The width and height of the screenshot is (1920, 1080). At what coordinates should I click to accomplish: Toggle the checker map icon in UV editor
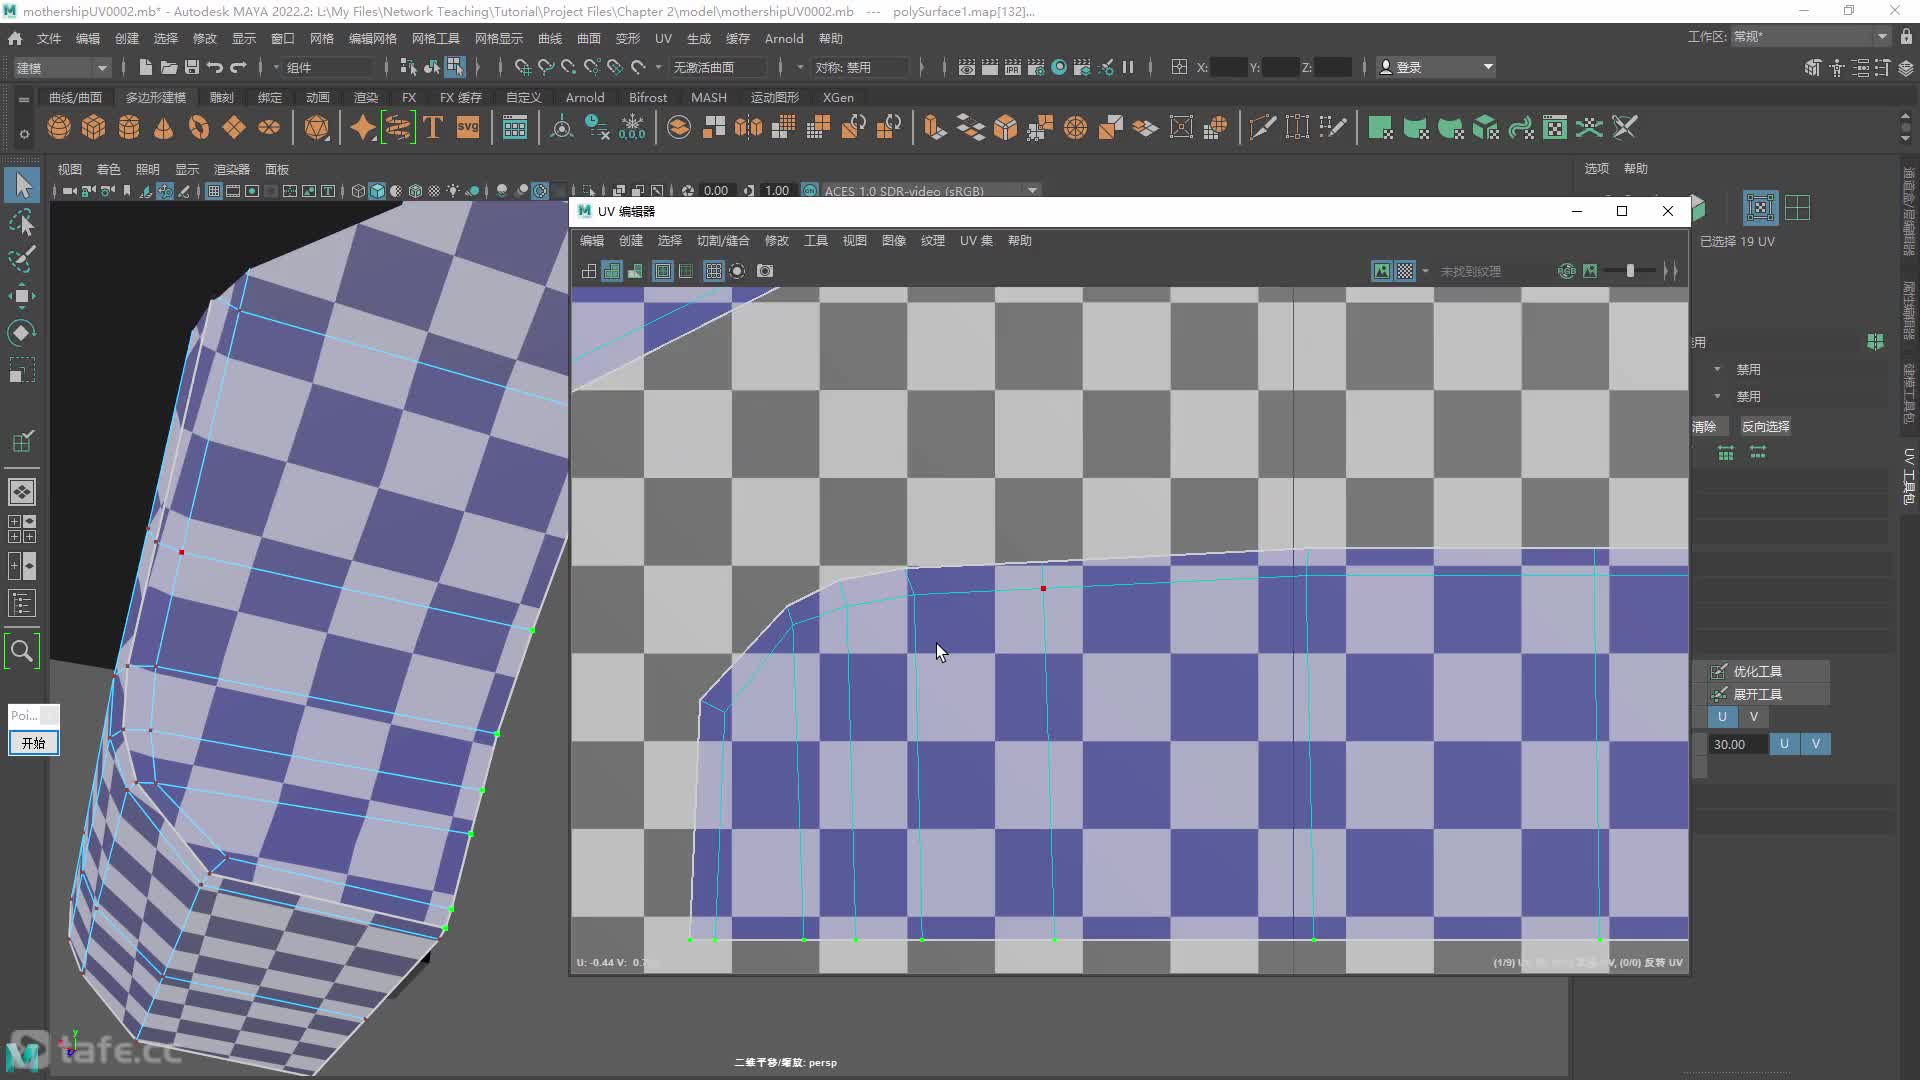[1405, 271]
